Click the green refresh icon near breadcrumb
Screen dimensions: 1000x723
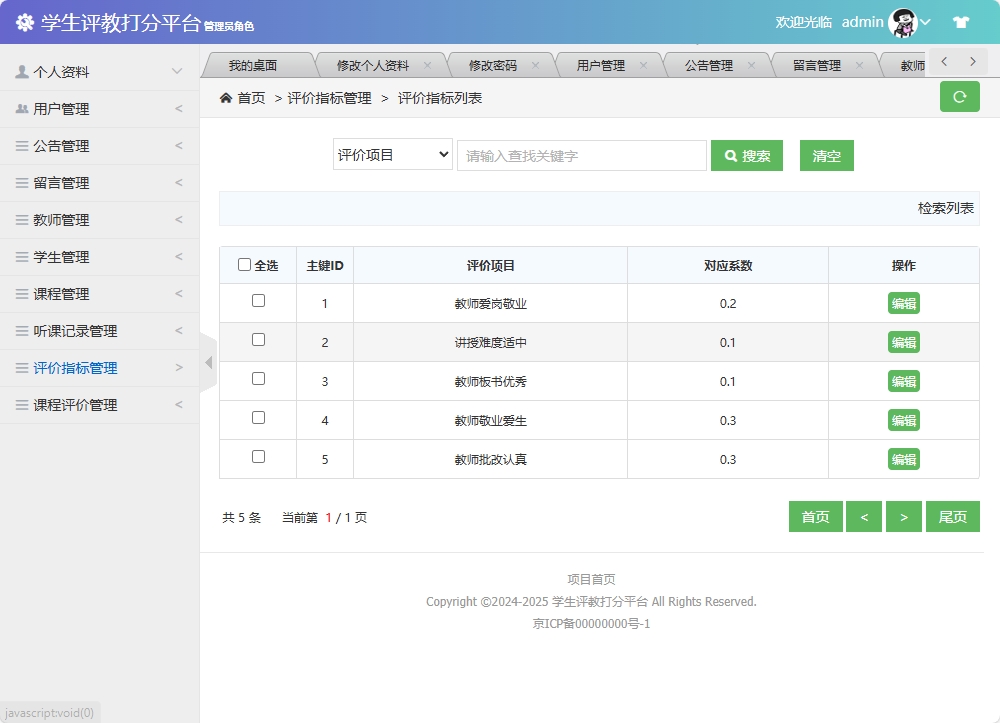click(959, 98)
